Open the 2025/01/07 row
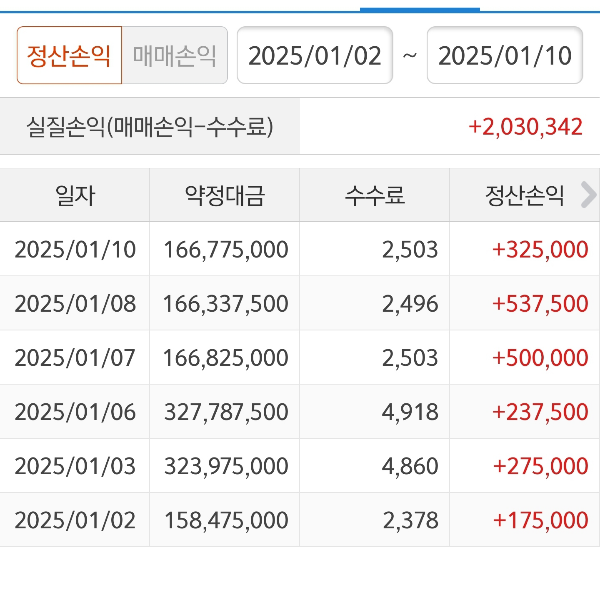600x600 pixels. (75, 357)
